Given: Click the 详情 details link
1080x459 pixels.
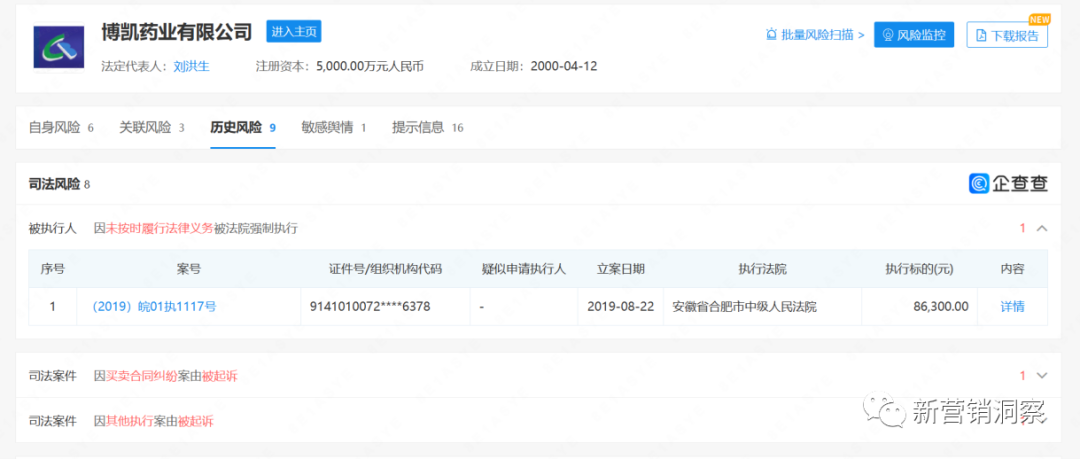Looking at the screenshot, I should pos(1012,307).
